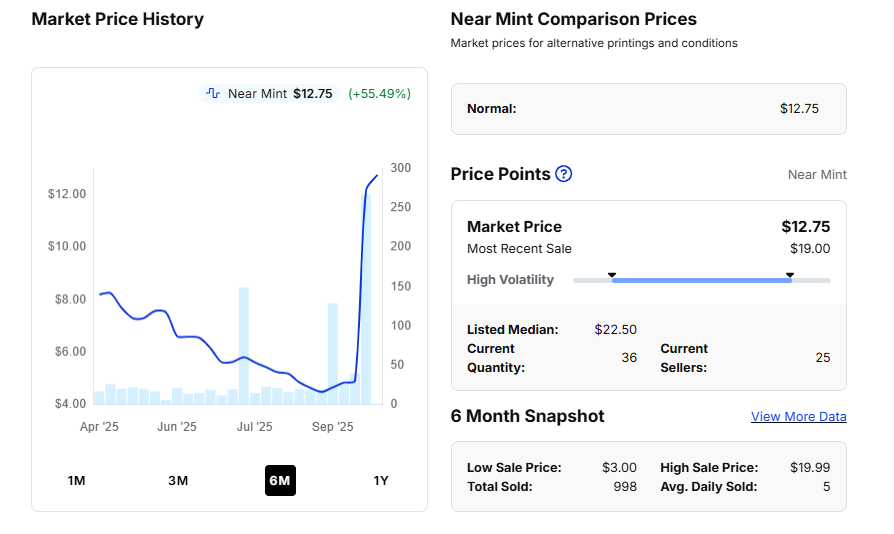Open the Price Points help question icon
Viewport: 894px width, 534px height.
tap(564, 174)
